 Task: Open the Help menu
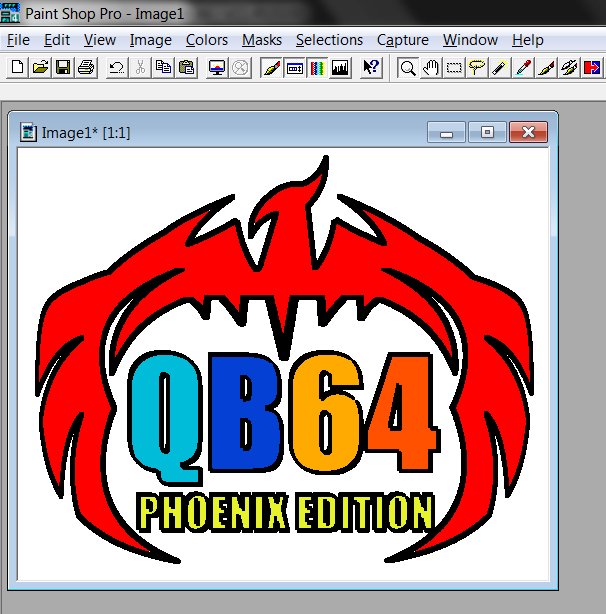[x=528, y=40]
